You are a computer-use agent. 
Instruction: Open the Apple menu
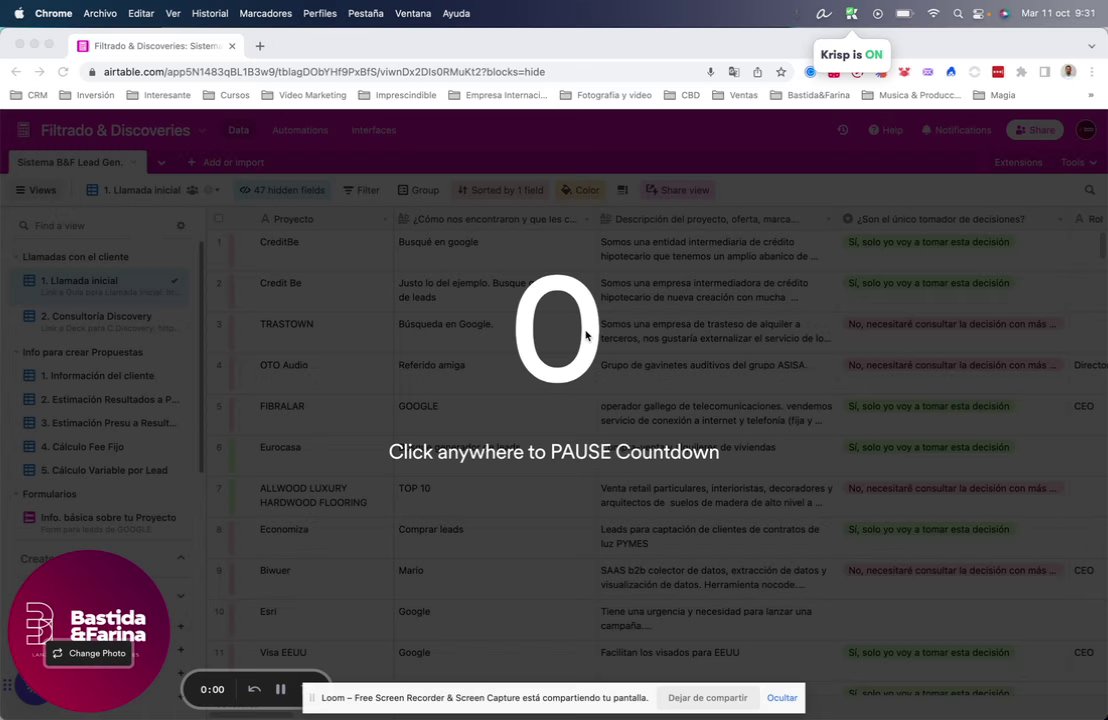(19, 13)
